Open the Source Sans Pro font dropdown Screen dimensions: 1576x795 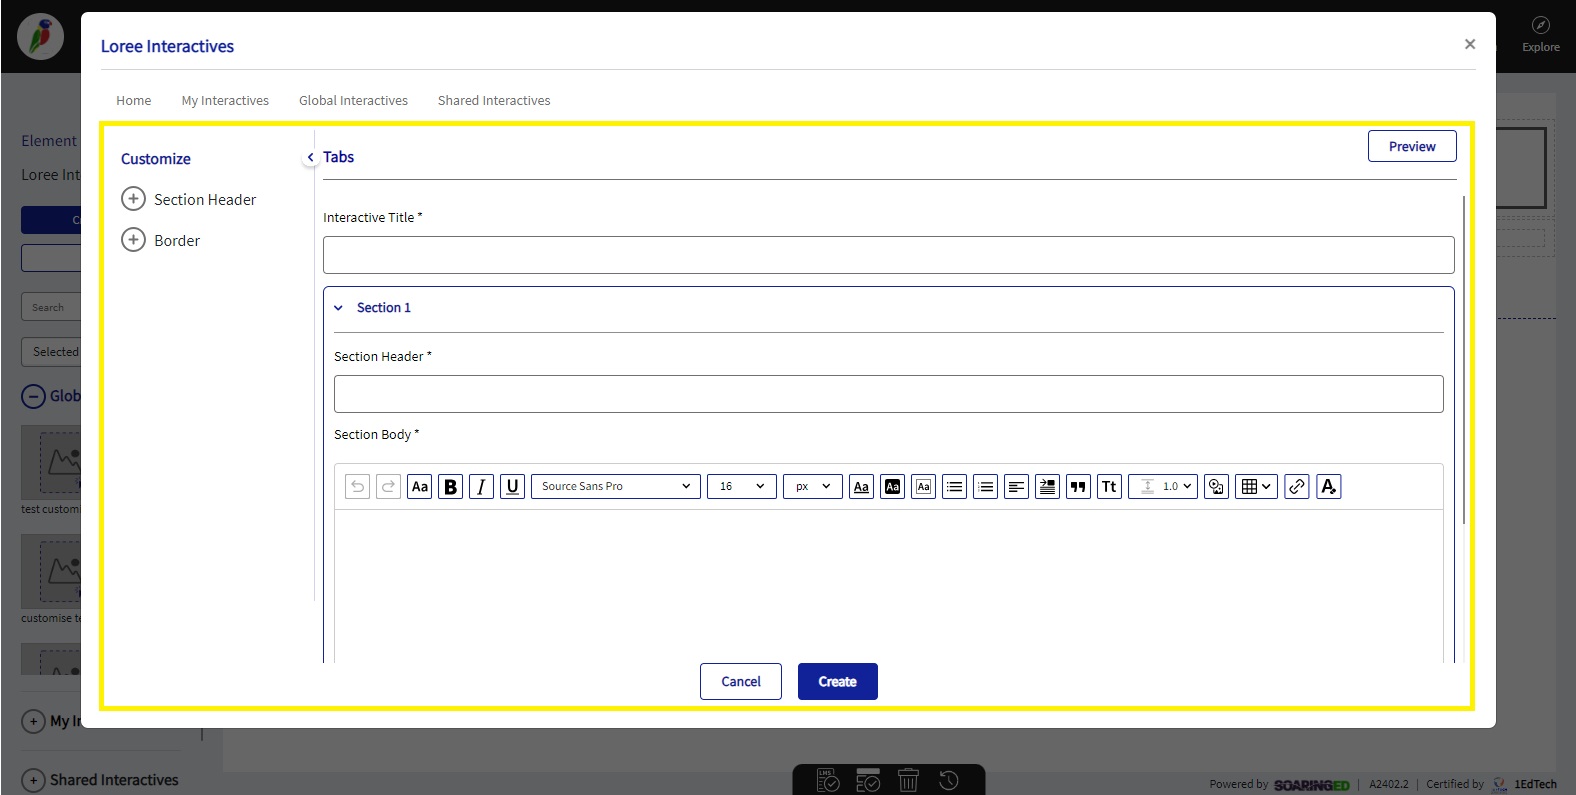pos(616,486)
